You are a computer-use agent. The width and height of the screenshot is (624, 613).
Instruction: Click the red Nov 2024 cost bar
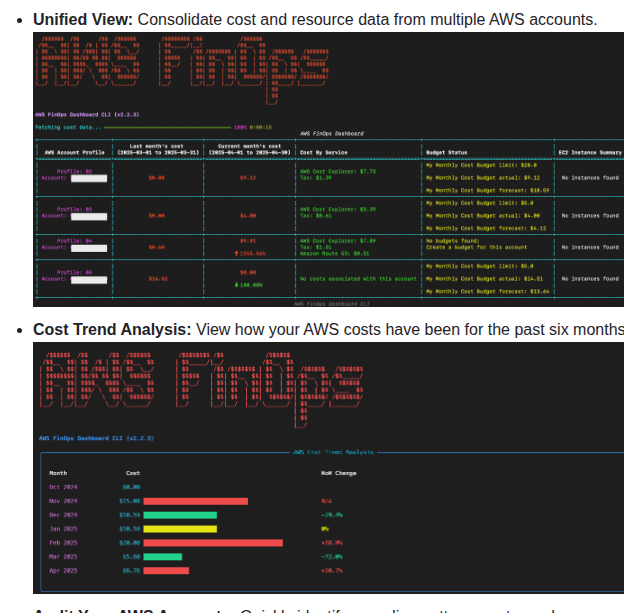195,501
